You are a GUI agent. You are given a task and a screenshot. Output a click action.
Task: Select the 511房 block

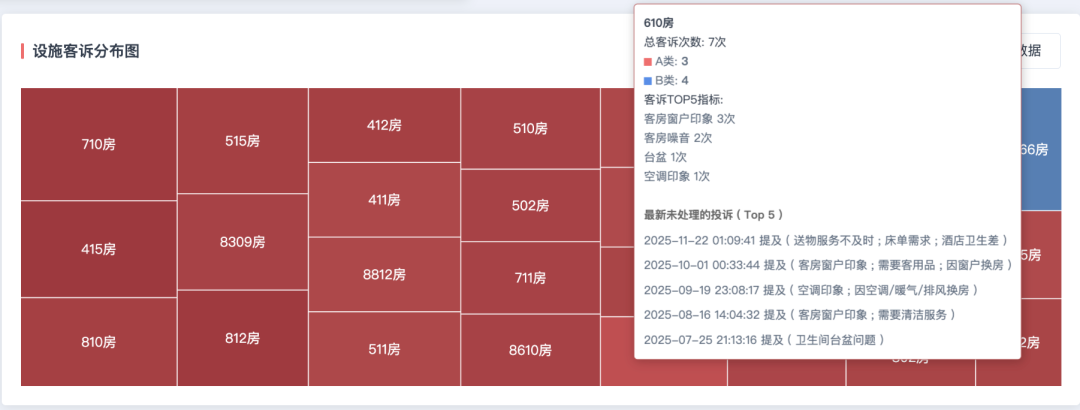(x=384, y=349)
